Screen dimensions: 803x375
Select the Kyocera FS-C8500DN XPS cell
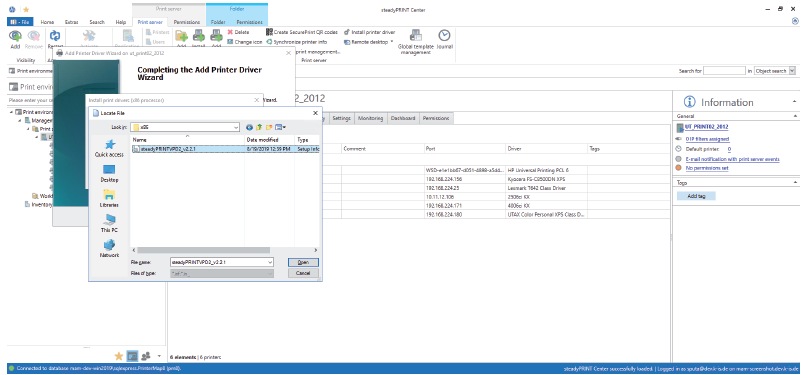coord(546,179)
